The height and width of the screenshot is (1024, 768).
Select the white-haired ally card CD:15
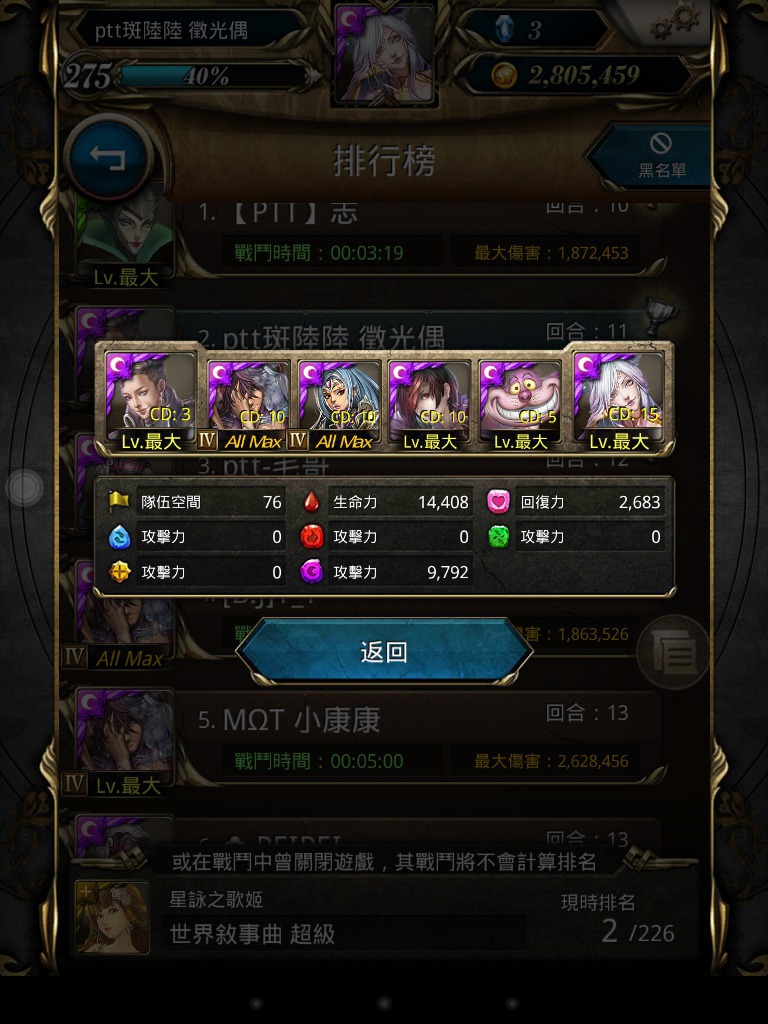tap(618, 402)
